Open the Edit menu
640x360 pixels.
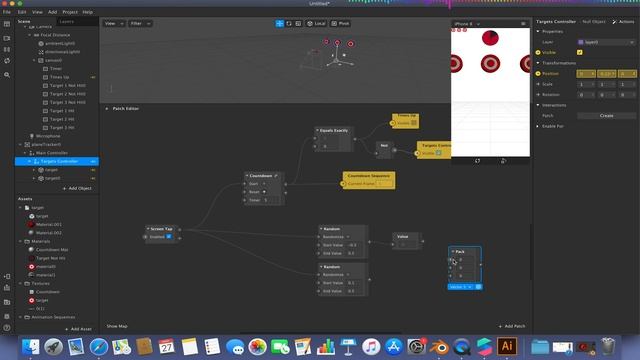click(x=22, y=12)
